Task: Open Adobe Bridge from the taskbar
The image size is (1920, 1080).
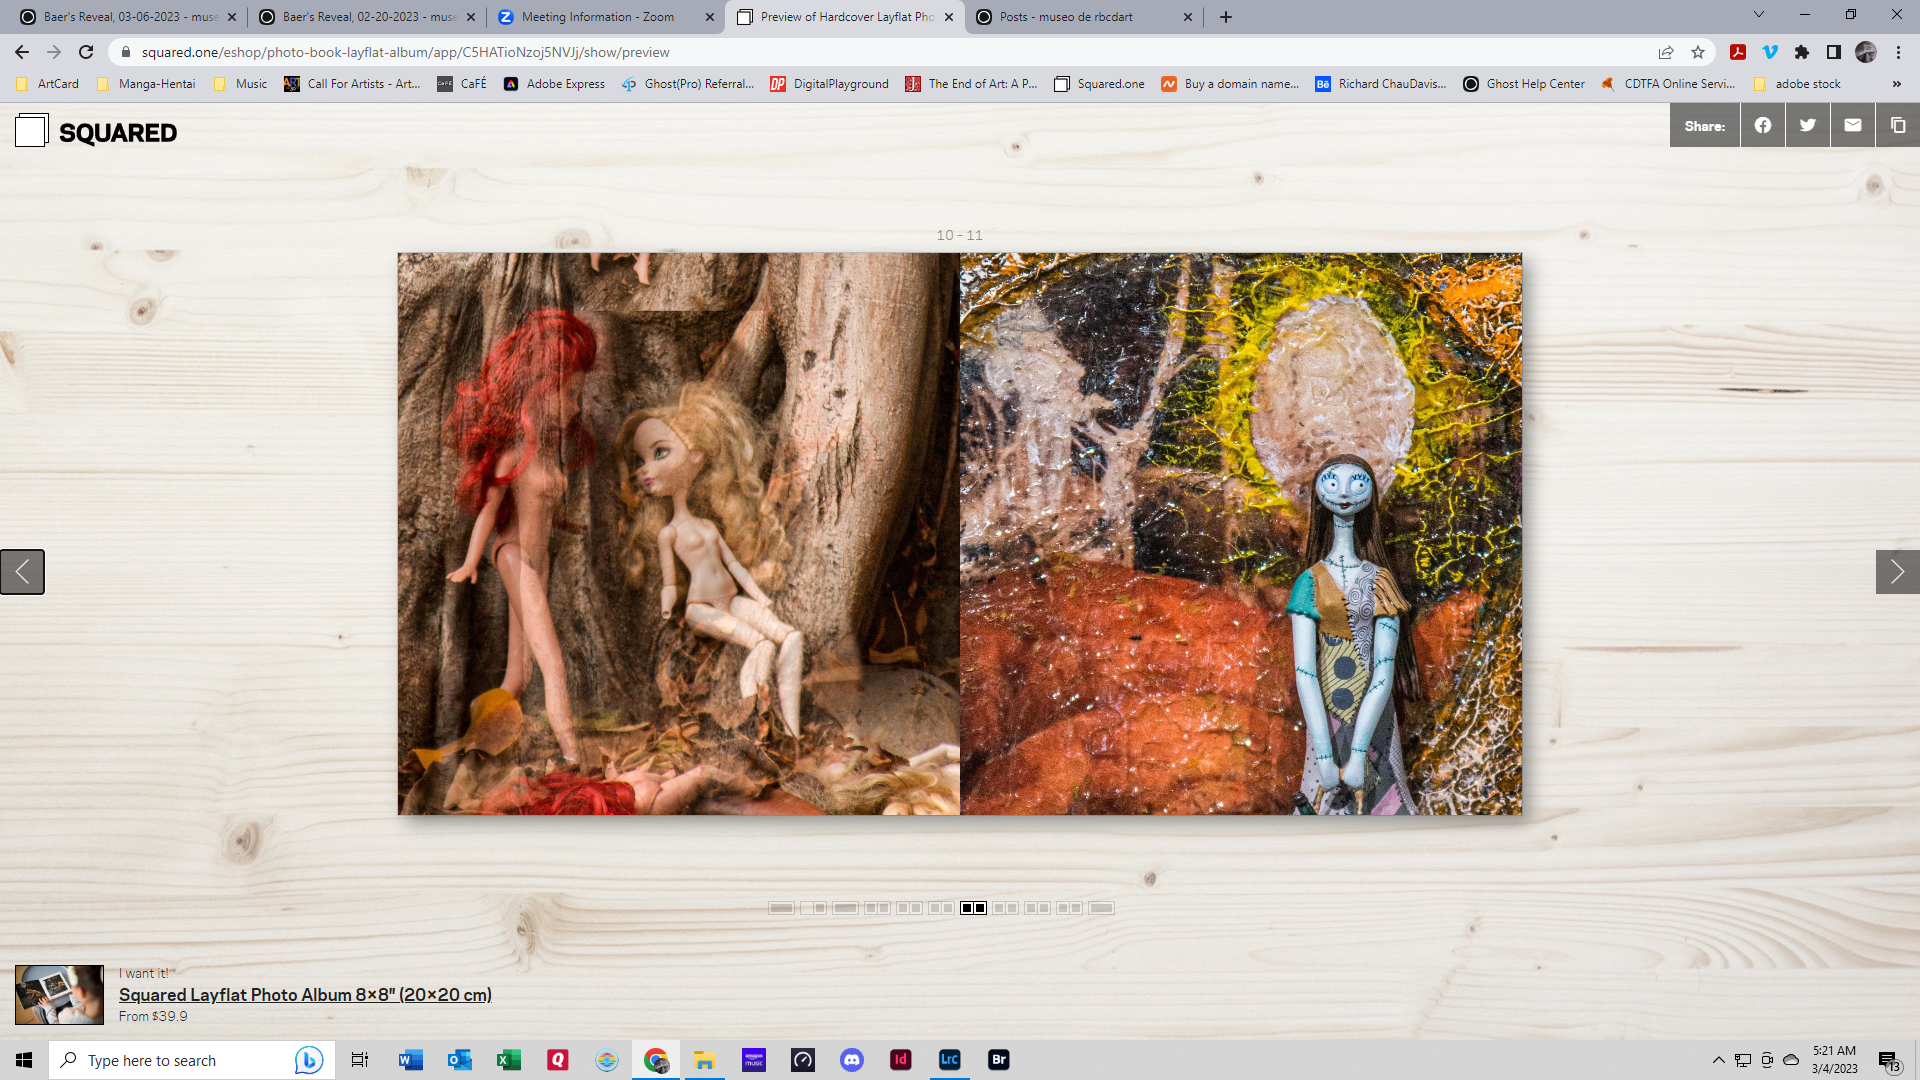Action: tap(999, 1060)
